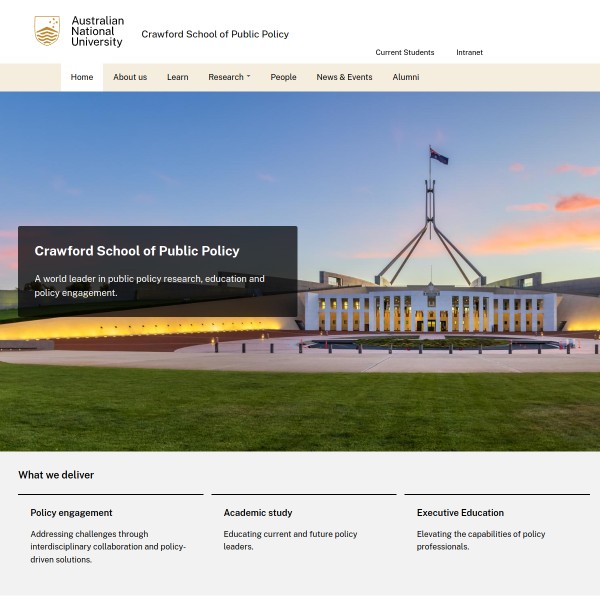Open the Crawford School of Public Policy title link
This screenshot has width=600, height=600.
[x=215, y=34]
